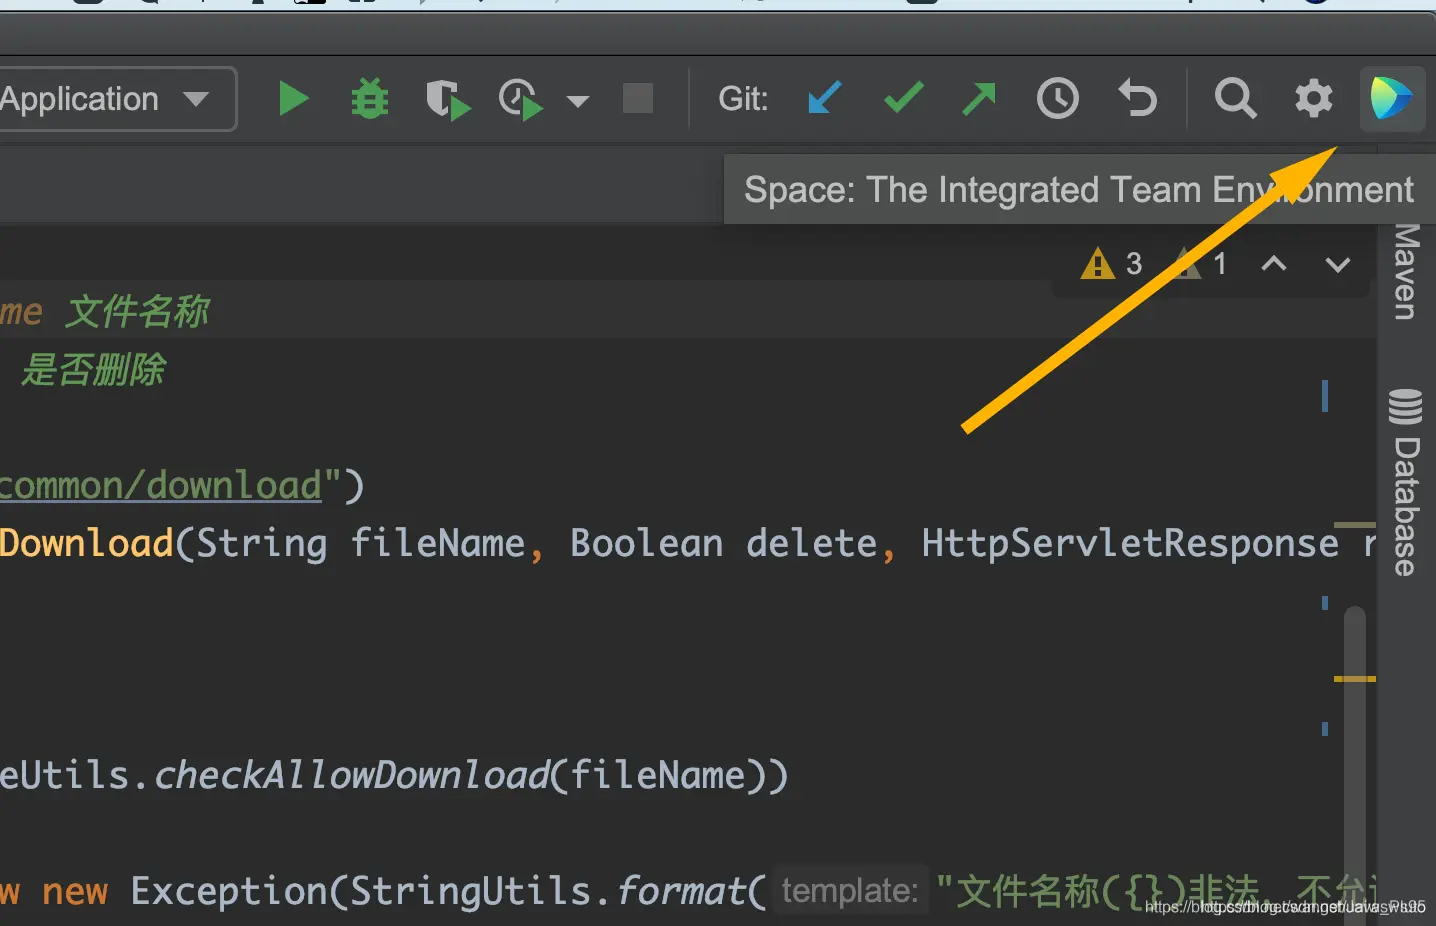The image size is (1436, 926).
Task: Click the format method call
Action: click(x=680, y=890)
